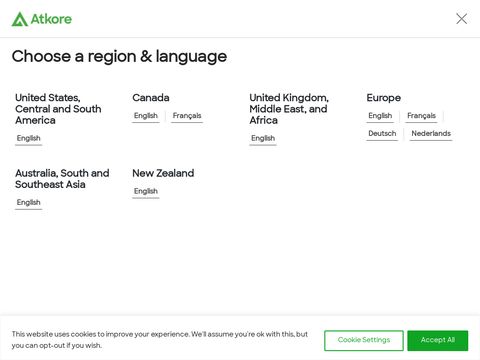Select Nederlands under Europe
Screen dimensions: 480x360
click(431, 133)
